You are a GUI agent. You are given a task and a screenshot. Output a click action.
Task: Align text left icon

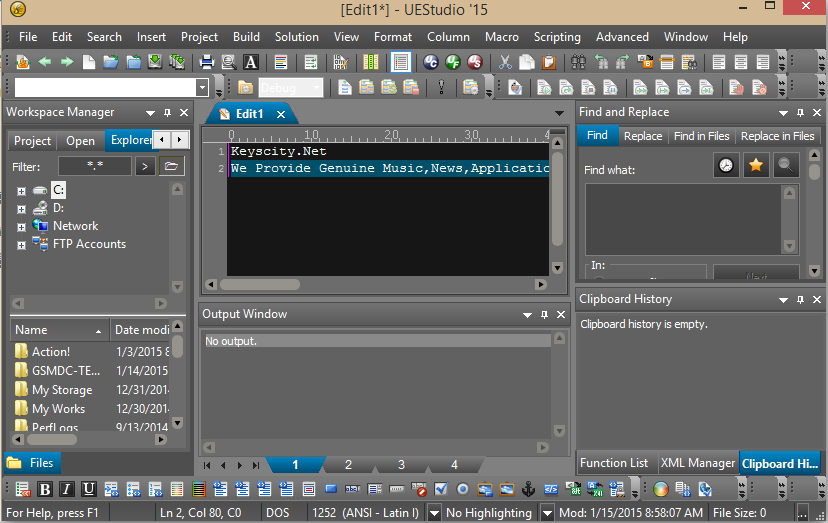coord(719,62)
